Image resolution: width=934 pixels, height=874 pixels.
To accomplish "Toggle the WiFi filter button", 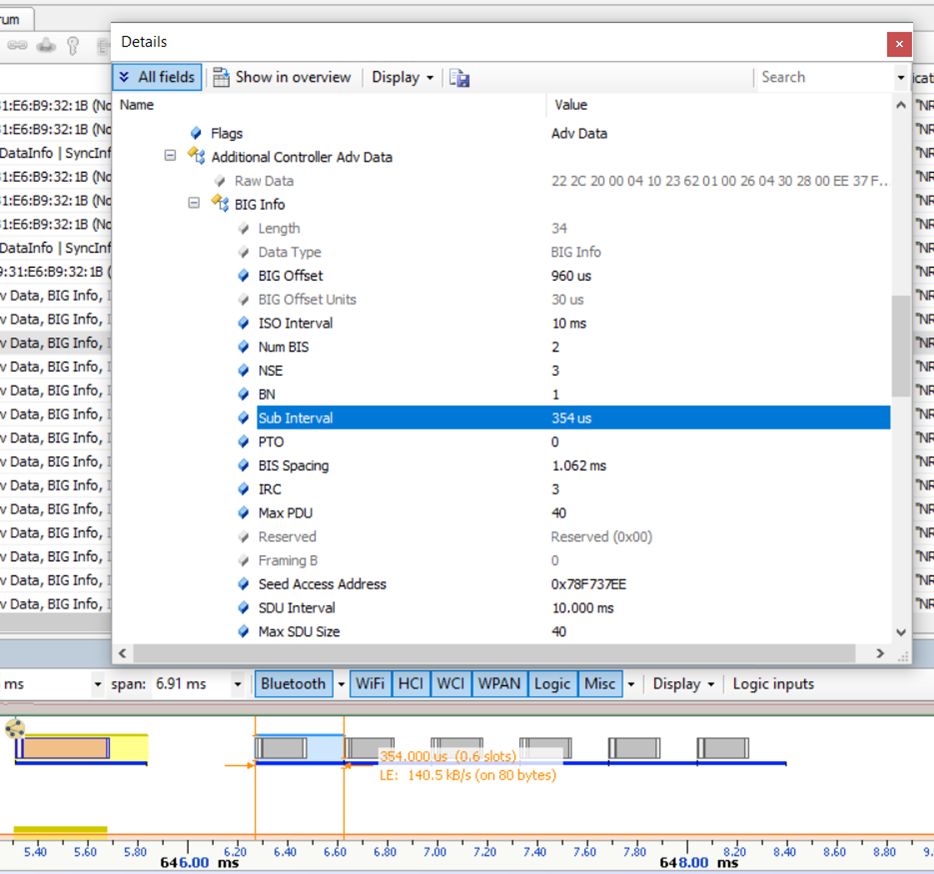I will pos(370,684).
